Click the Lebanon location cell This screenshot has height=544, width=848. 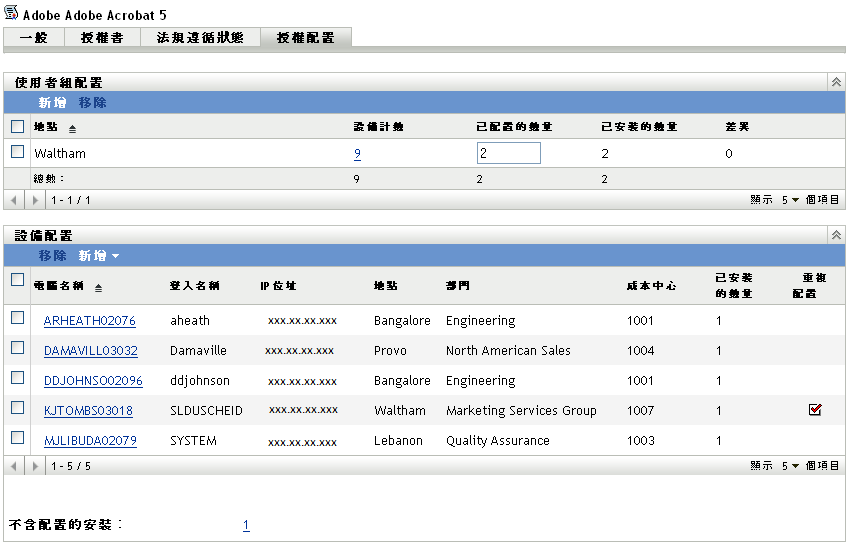point(398,441)
